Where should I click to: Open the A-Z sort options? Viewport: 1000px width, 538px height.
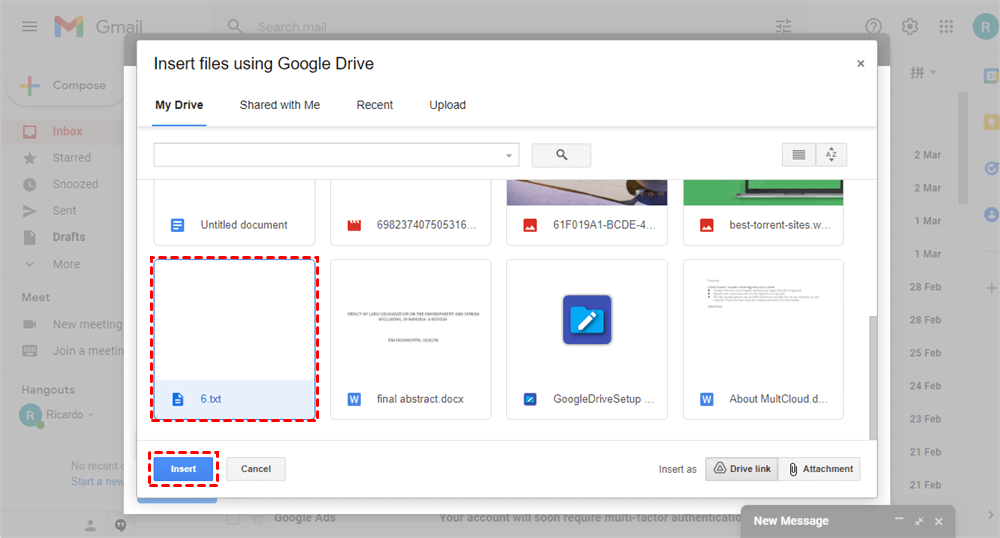pyautogui.click(x=832, y=155)
